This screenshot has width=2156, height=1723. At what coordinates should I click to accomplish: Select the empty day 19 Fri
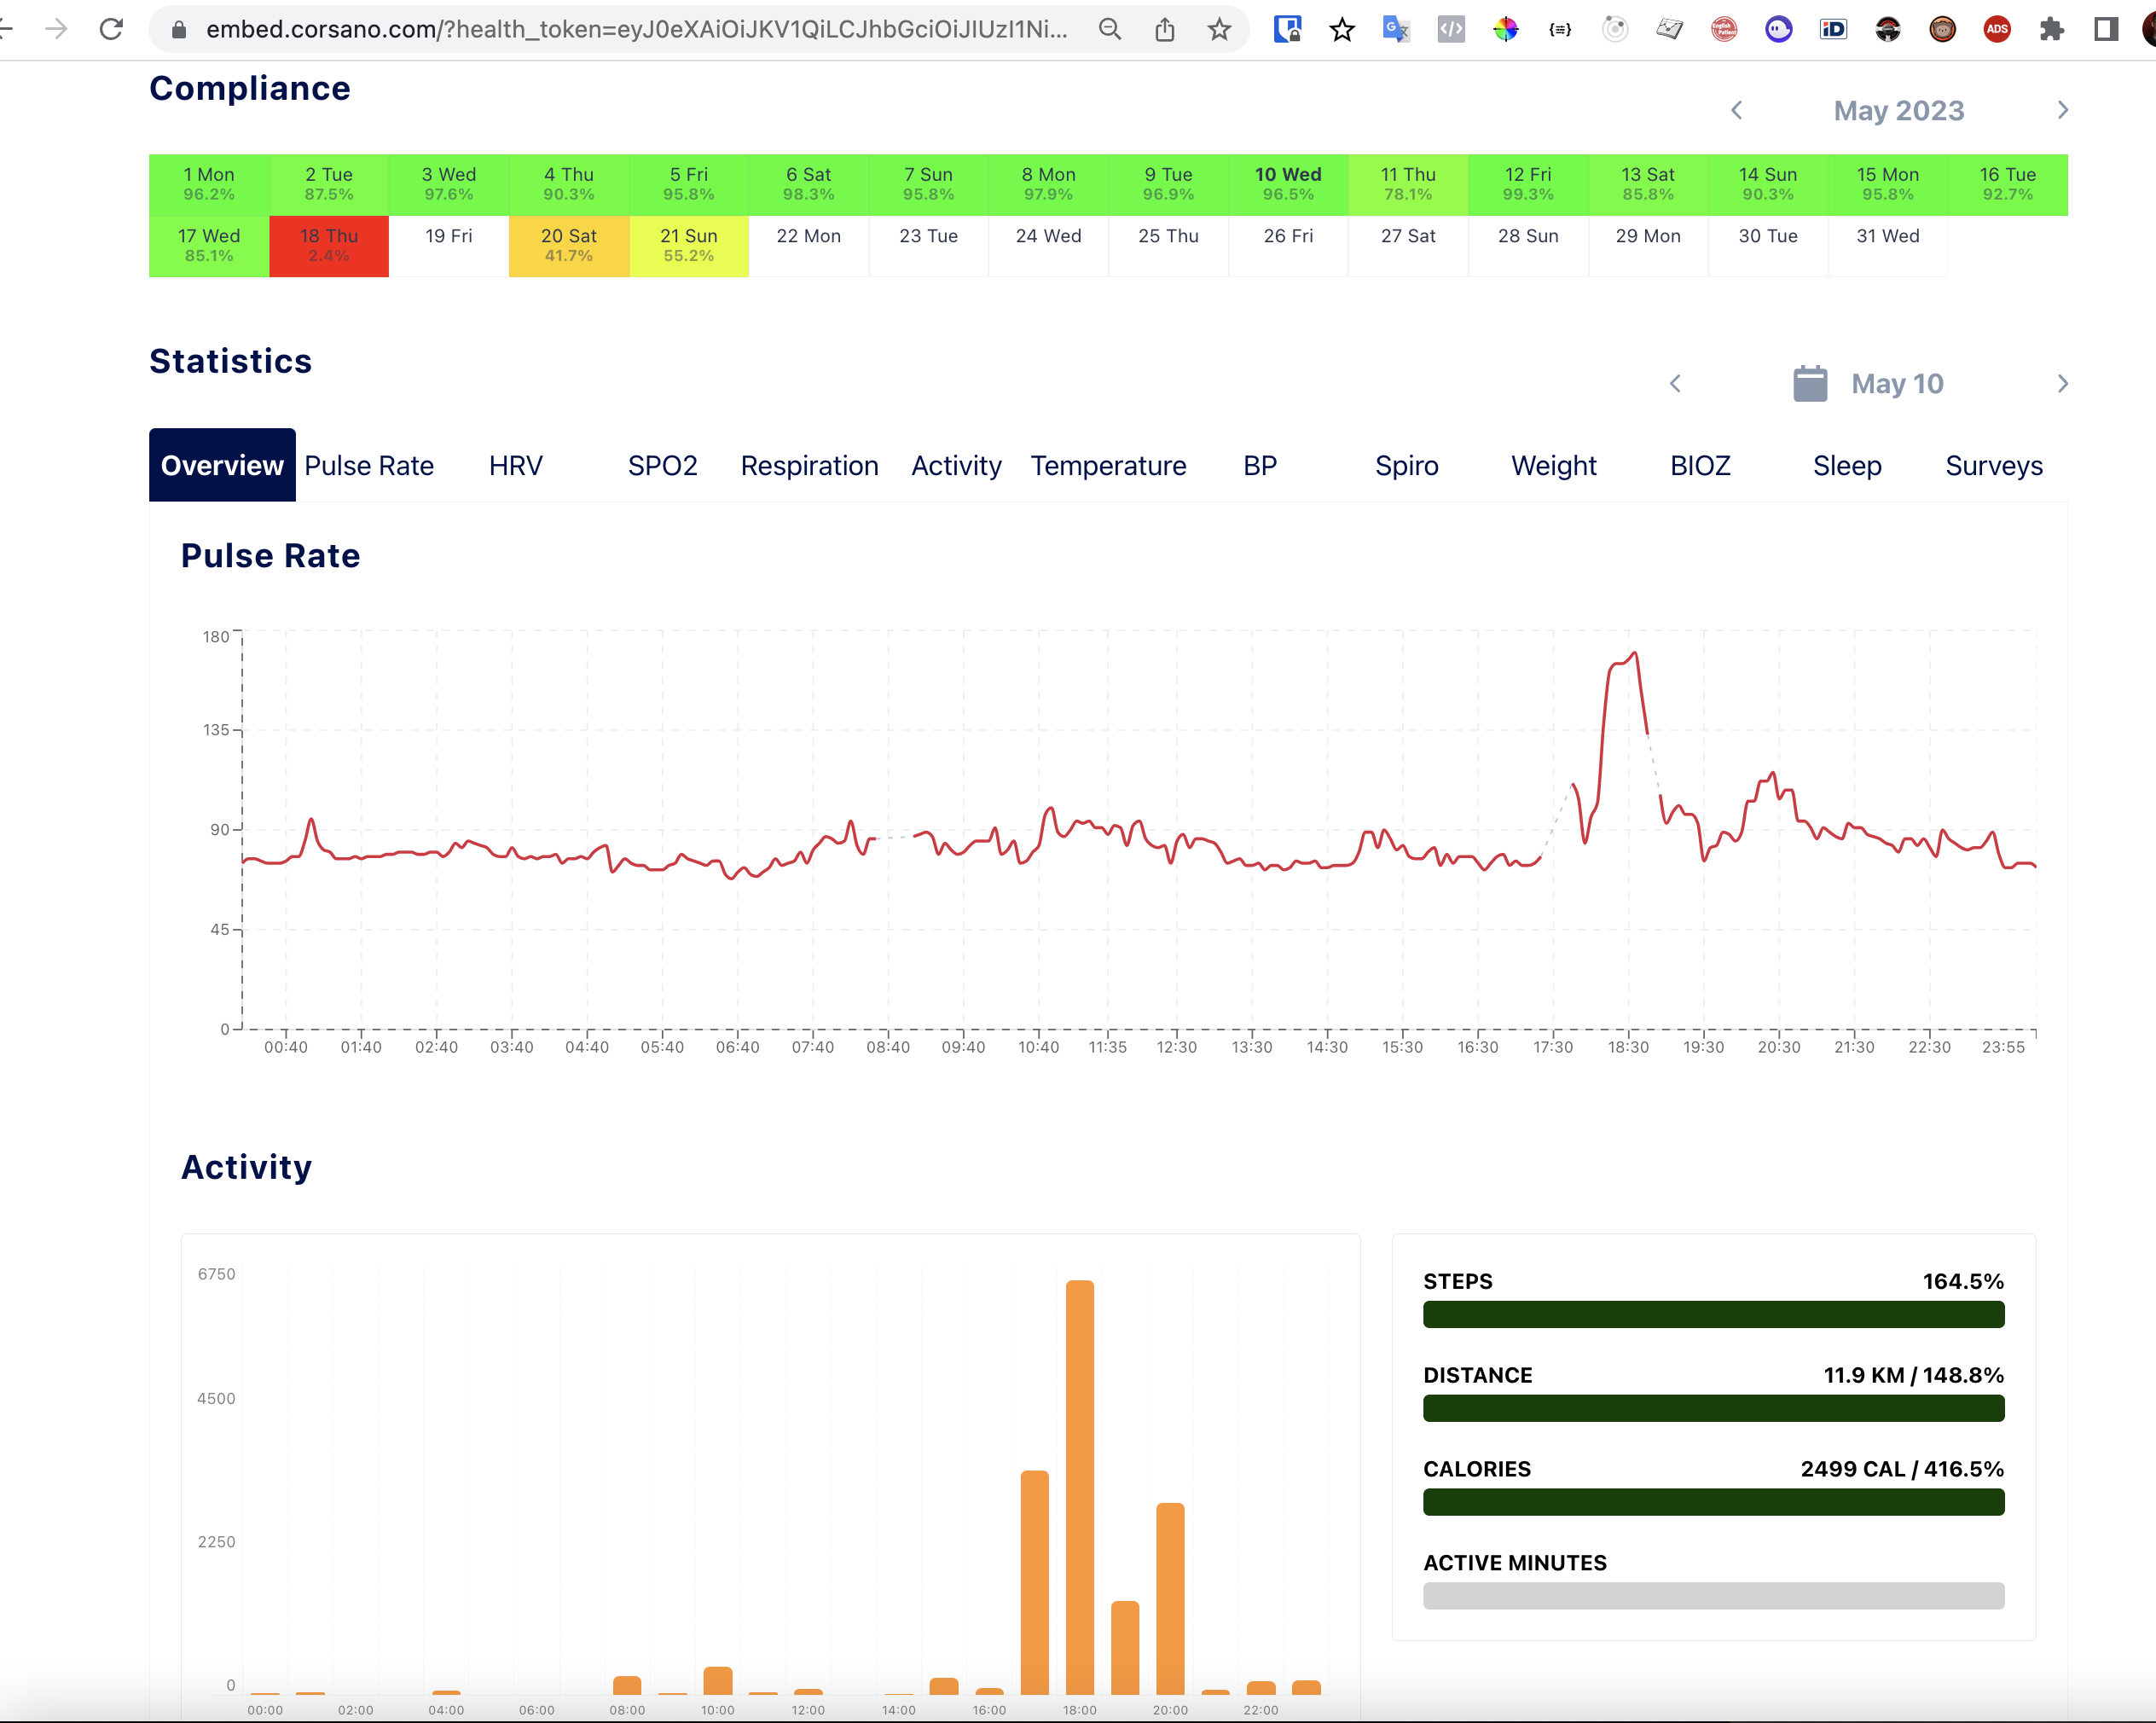pos(449,246)
